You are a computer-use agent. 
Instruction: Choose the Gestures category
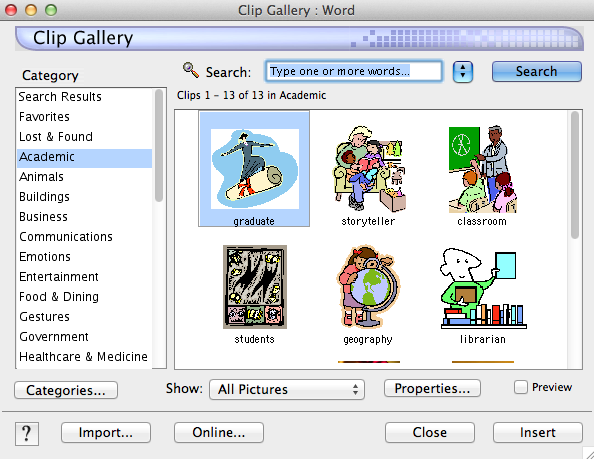[x=84, y=317]
